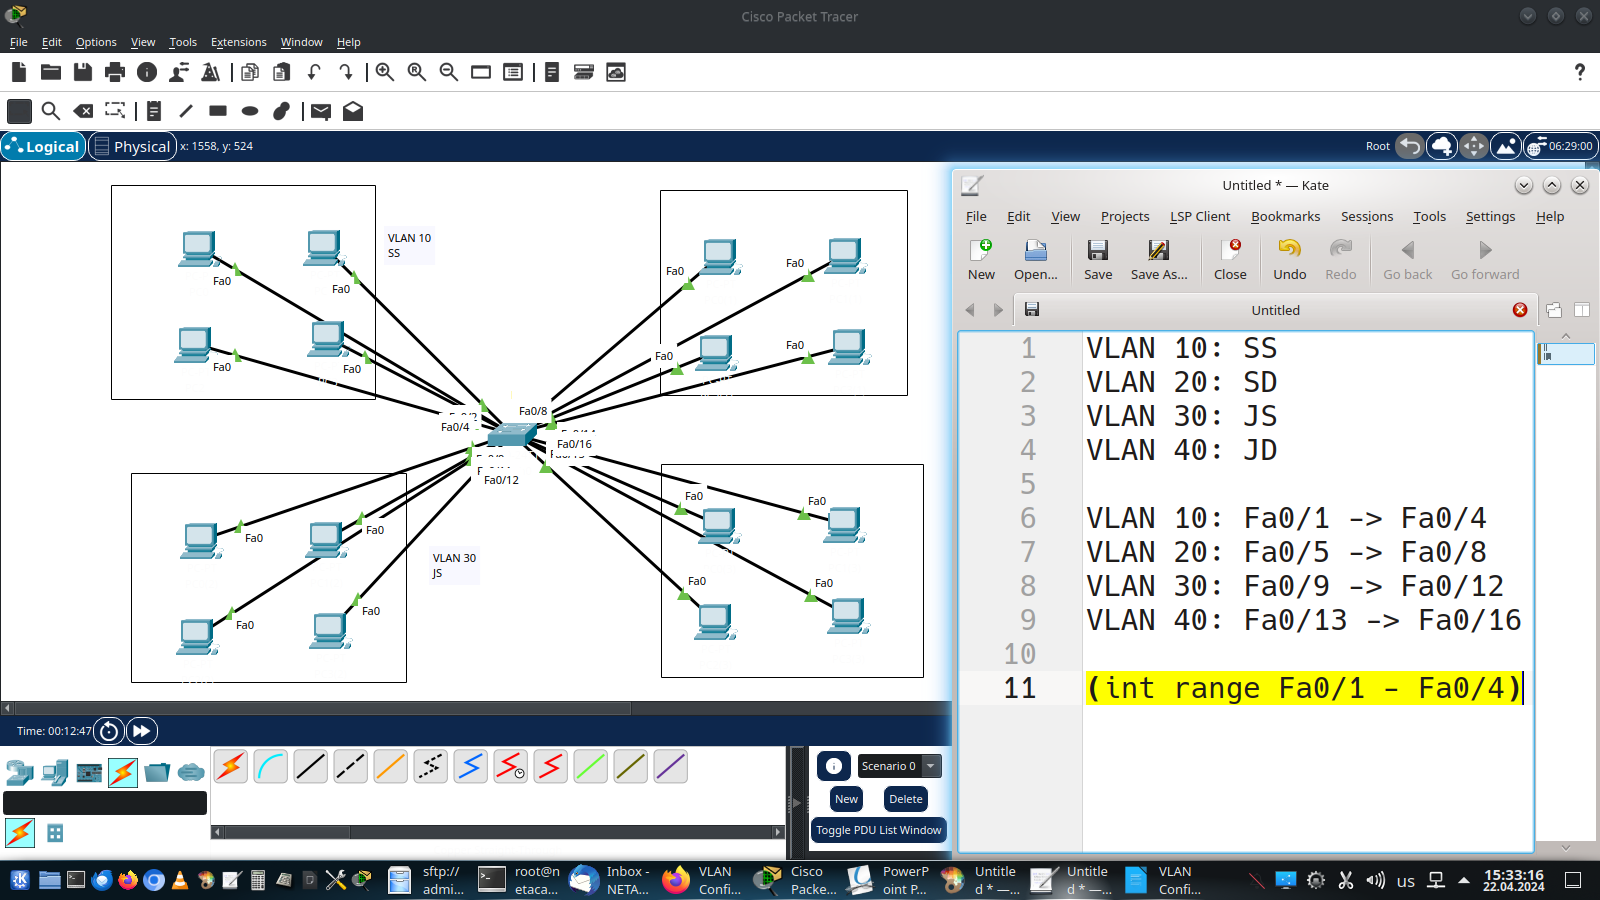Viewport: 1600px width, 900px height.
Task: Click the New scenario button
Action: [x=846, y=799]
